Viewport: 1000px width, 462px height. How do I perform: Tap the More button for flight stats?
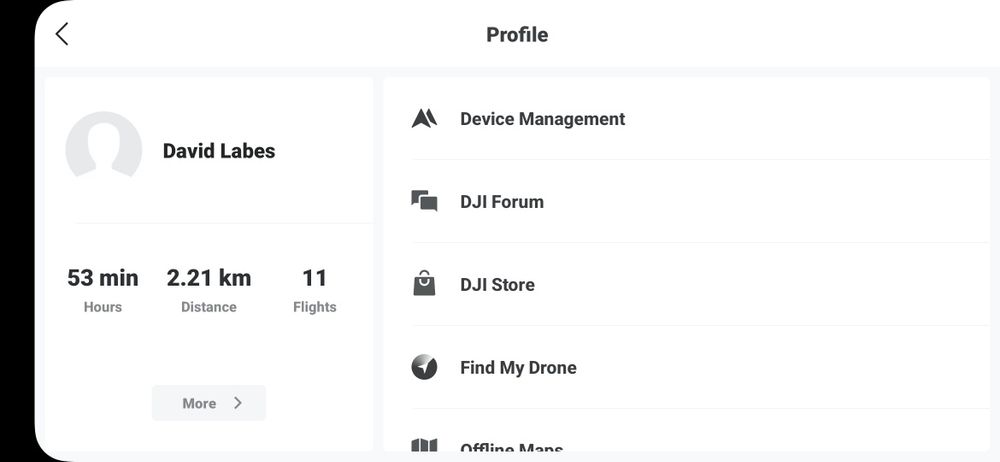click(x=209, y=403)
